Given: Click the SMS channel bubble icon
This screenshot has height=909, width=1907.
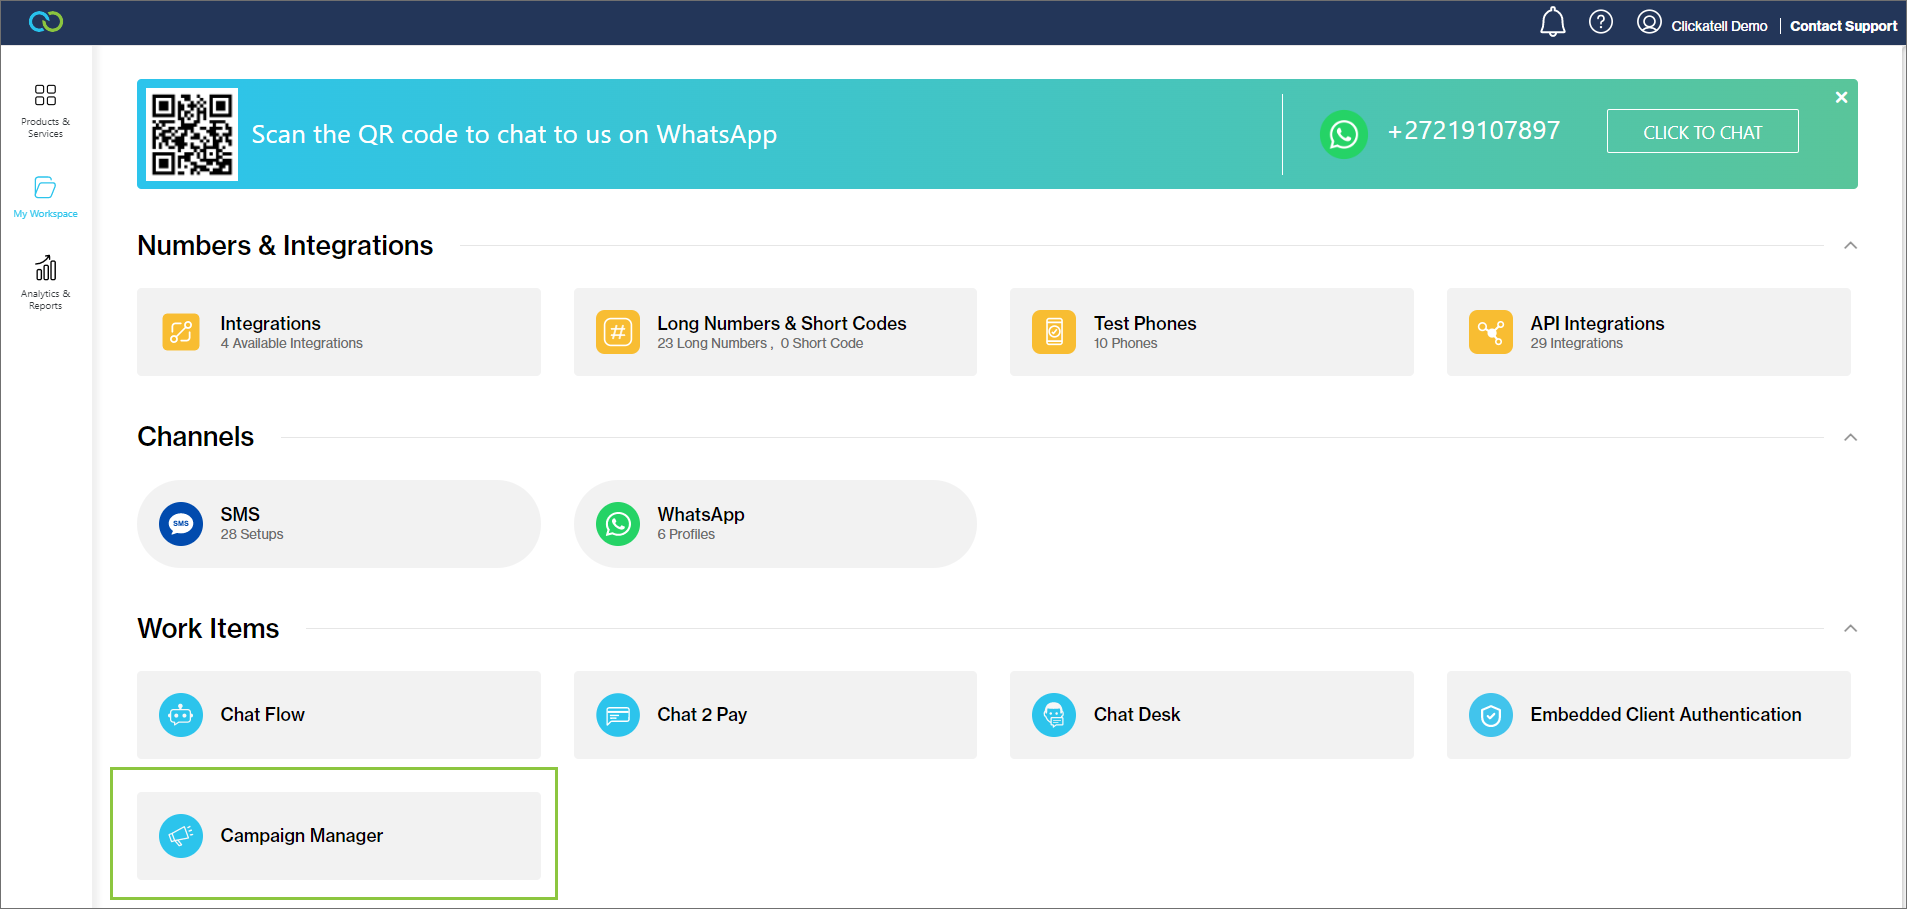Looking at the screenshot, I should (181, 524).
